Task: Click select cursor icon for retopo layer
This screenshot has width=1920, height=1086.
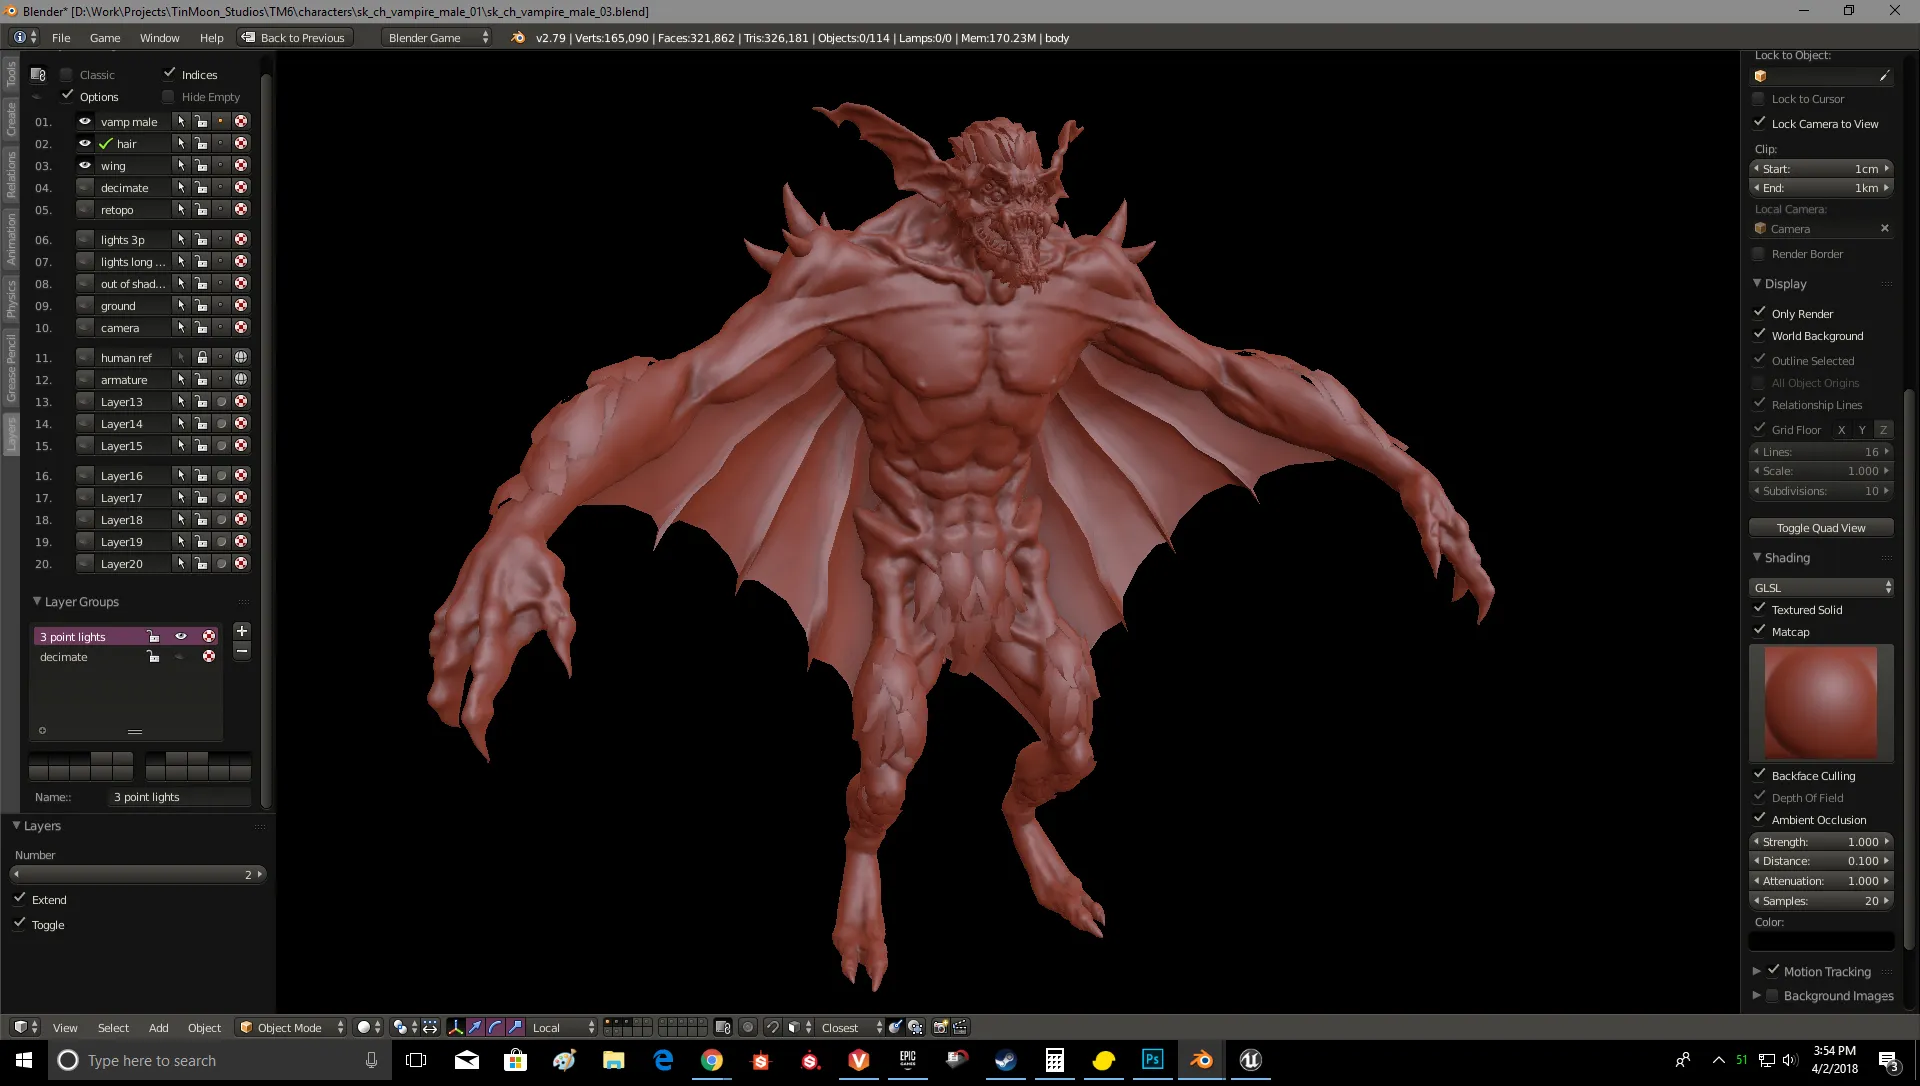Action: (181, 210)
